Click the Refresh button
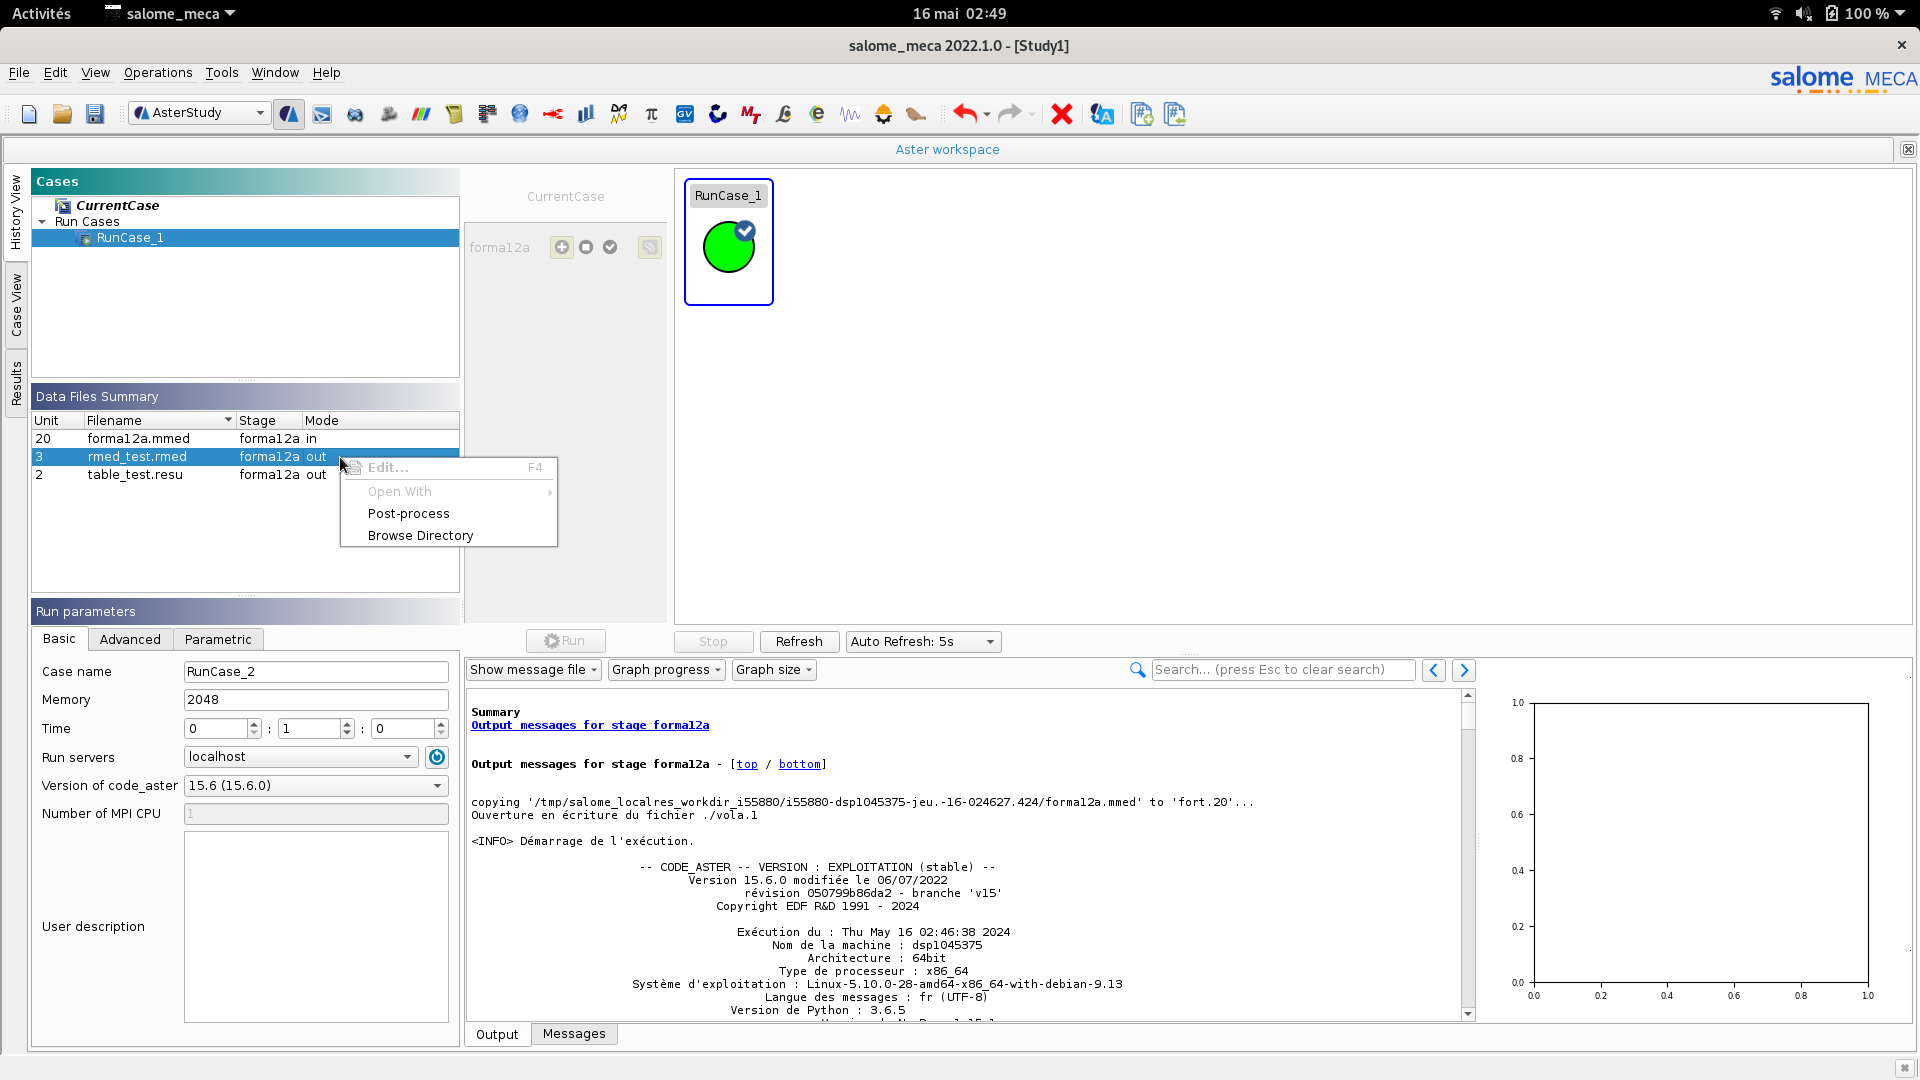The width and height of the screenshot is (1920, 1080). click(x=799, y=642)
